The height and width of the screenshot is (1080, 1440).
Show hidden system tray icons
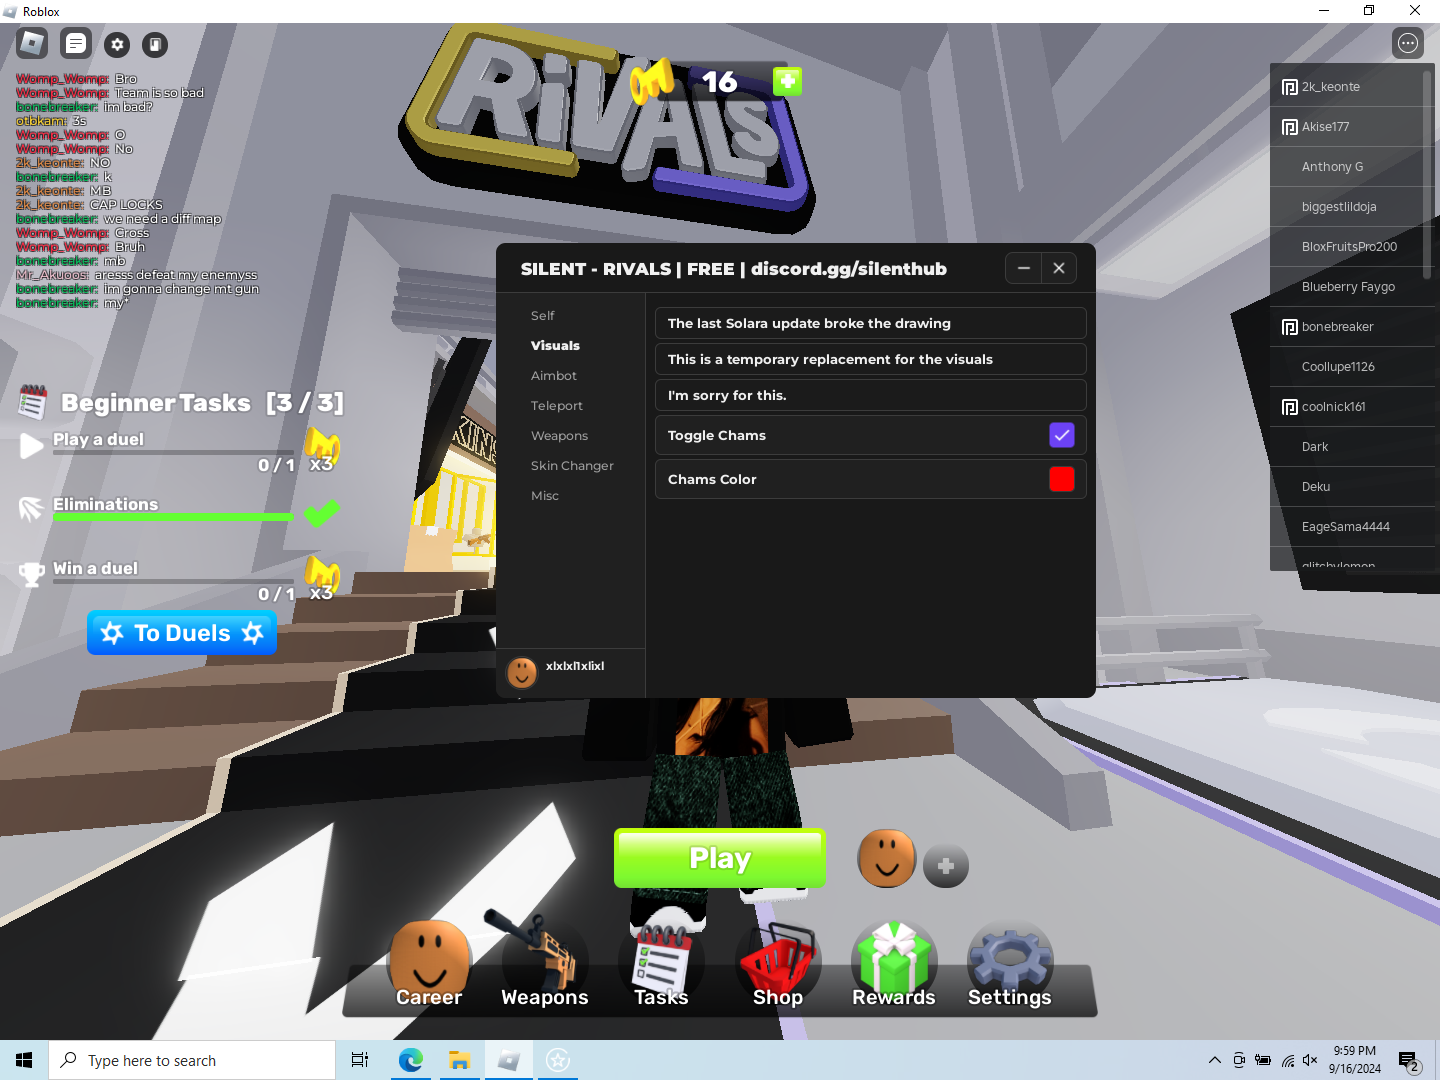coord(1215,1060)
